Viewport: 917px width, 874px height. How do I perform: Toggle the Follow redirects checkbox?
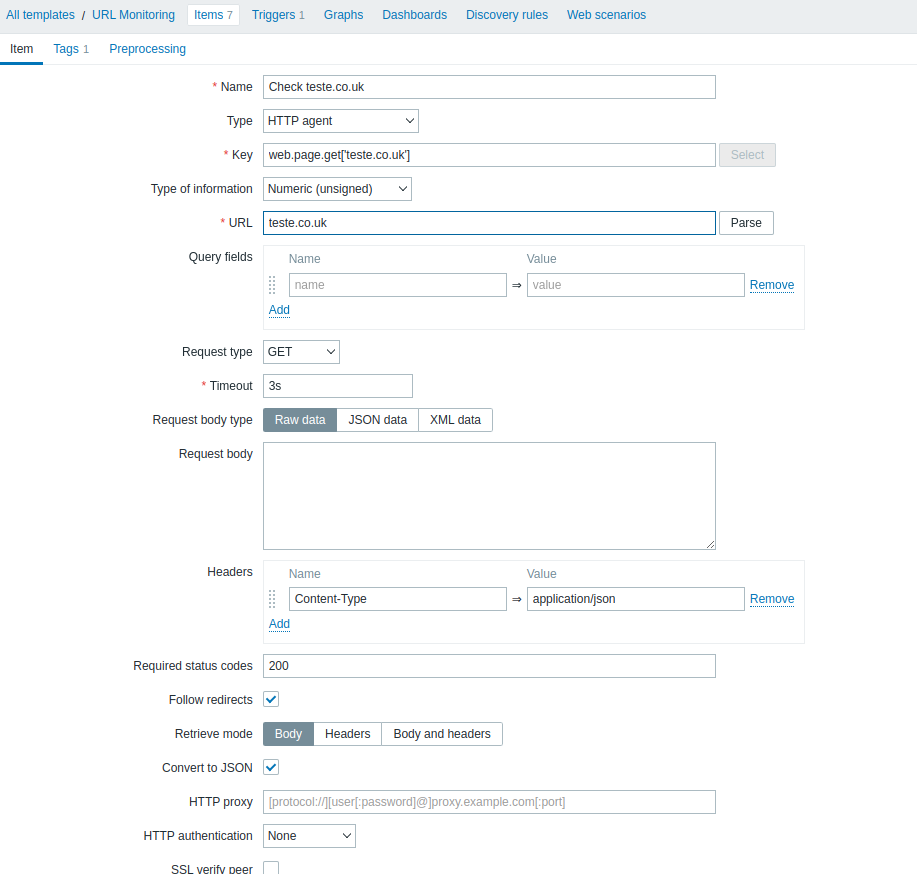click(271, 699)
